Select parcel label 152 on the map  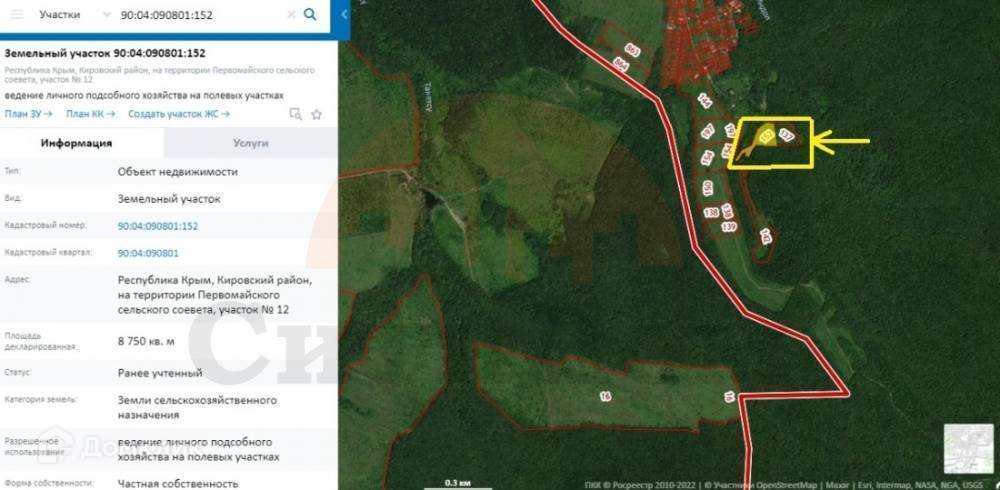[x=767, y=135]
